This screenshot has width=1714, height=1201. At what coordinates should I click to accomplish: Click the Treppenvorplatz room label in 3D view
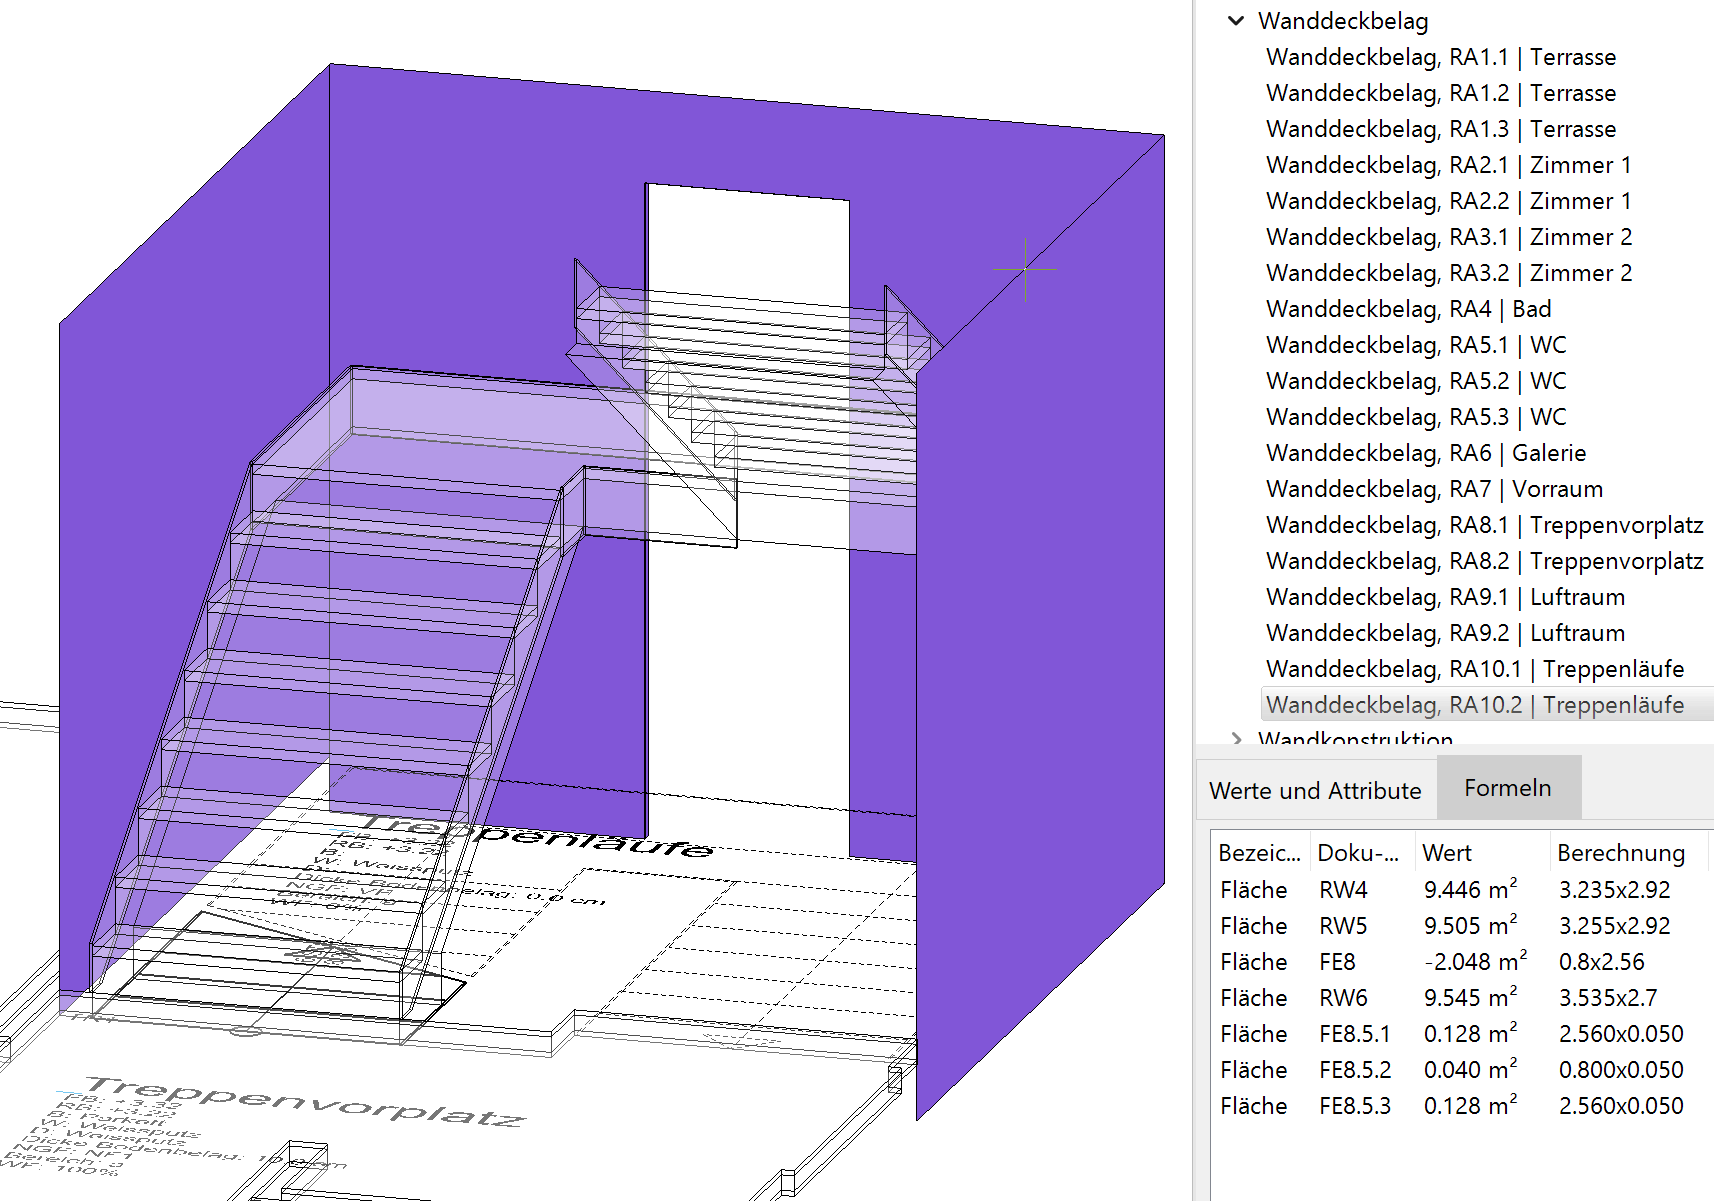304,1101
